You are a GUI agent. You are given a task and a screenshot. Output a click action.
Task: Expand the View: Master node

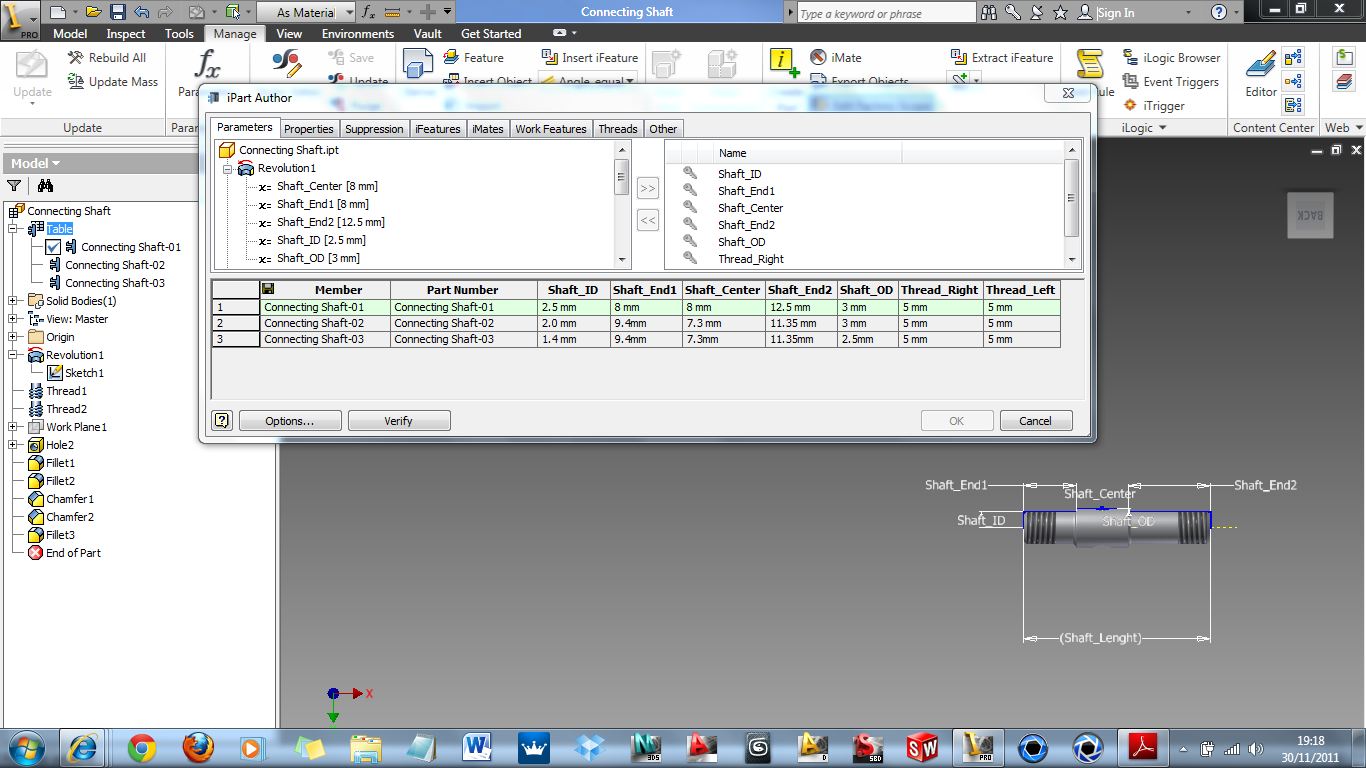(x=13, y=319)
